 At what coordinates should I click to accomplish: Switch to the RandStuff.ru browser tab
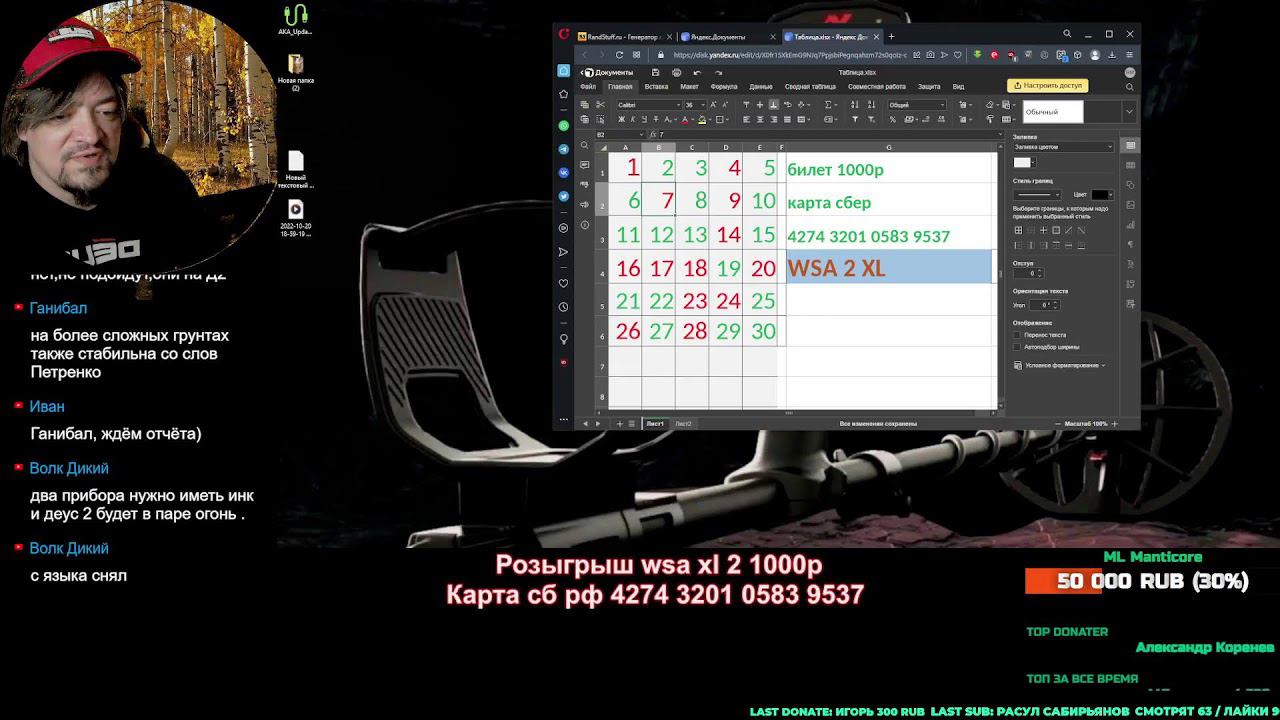pos(623,36)
